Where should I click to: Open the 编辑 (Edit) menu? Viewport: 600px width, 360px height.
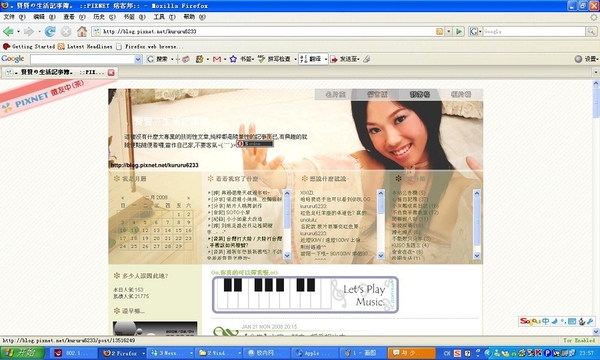click(x=44, y=17)
